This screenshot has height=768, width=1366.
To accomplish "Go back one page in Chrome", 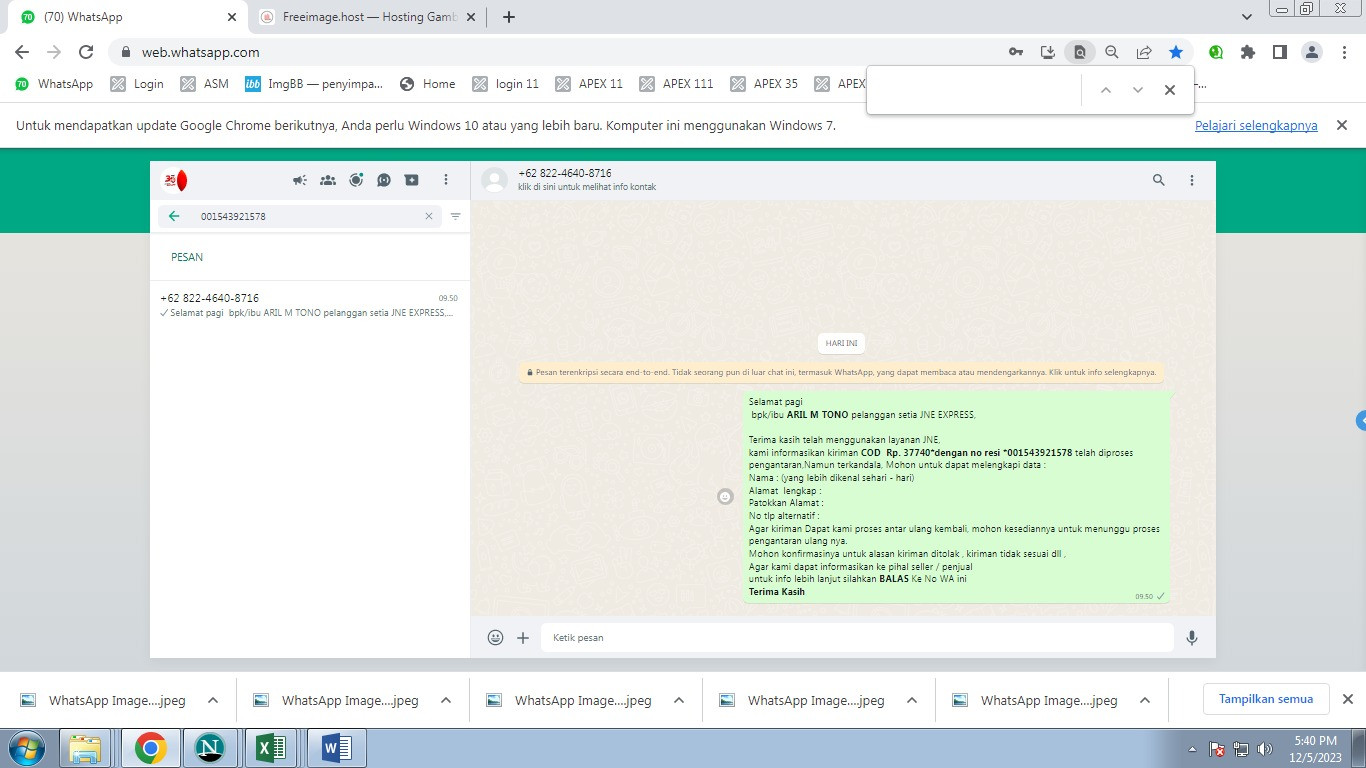I will 22,52.
